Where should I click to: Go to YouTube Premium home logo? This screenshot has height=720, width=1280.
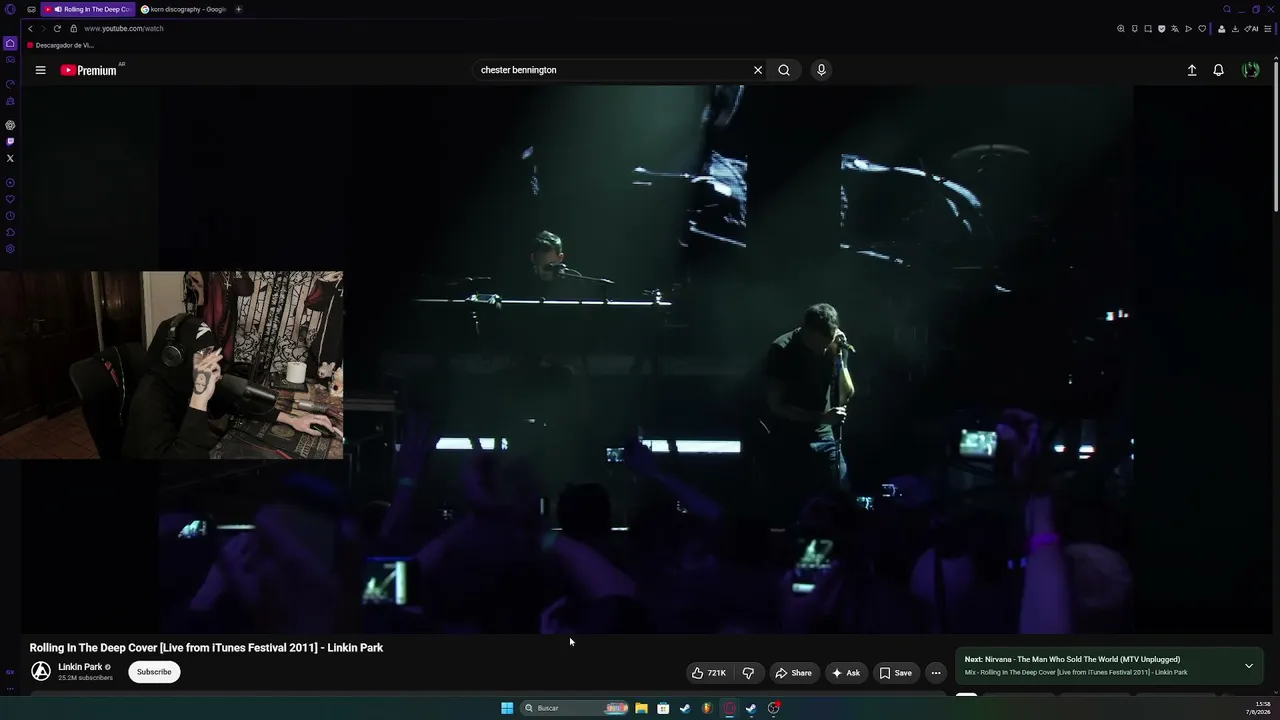(x=90, y=70)
